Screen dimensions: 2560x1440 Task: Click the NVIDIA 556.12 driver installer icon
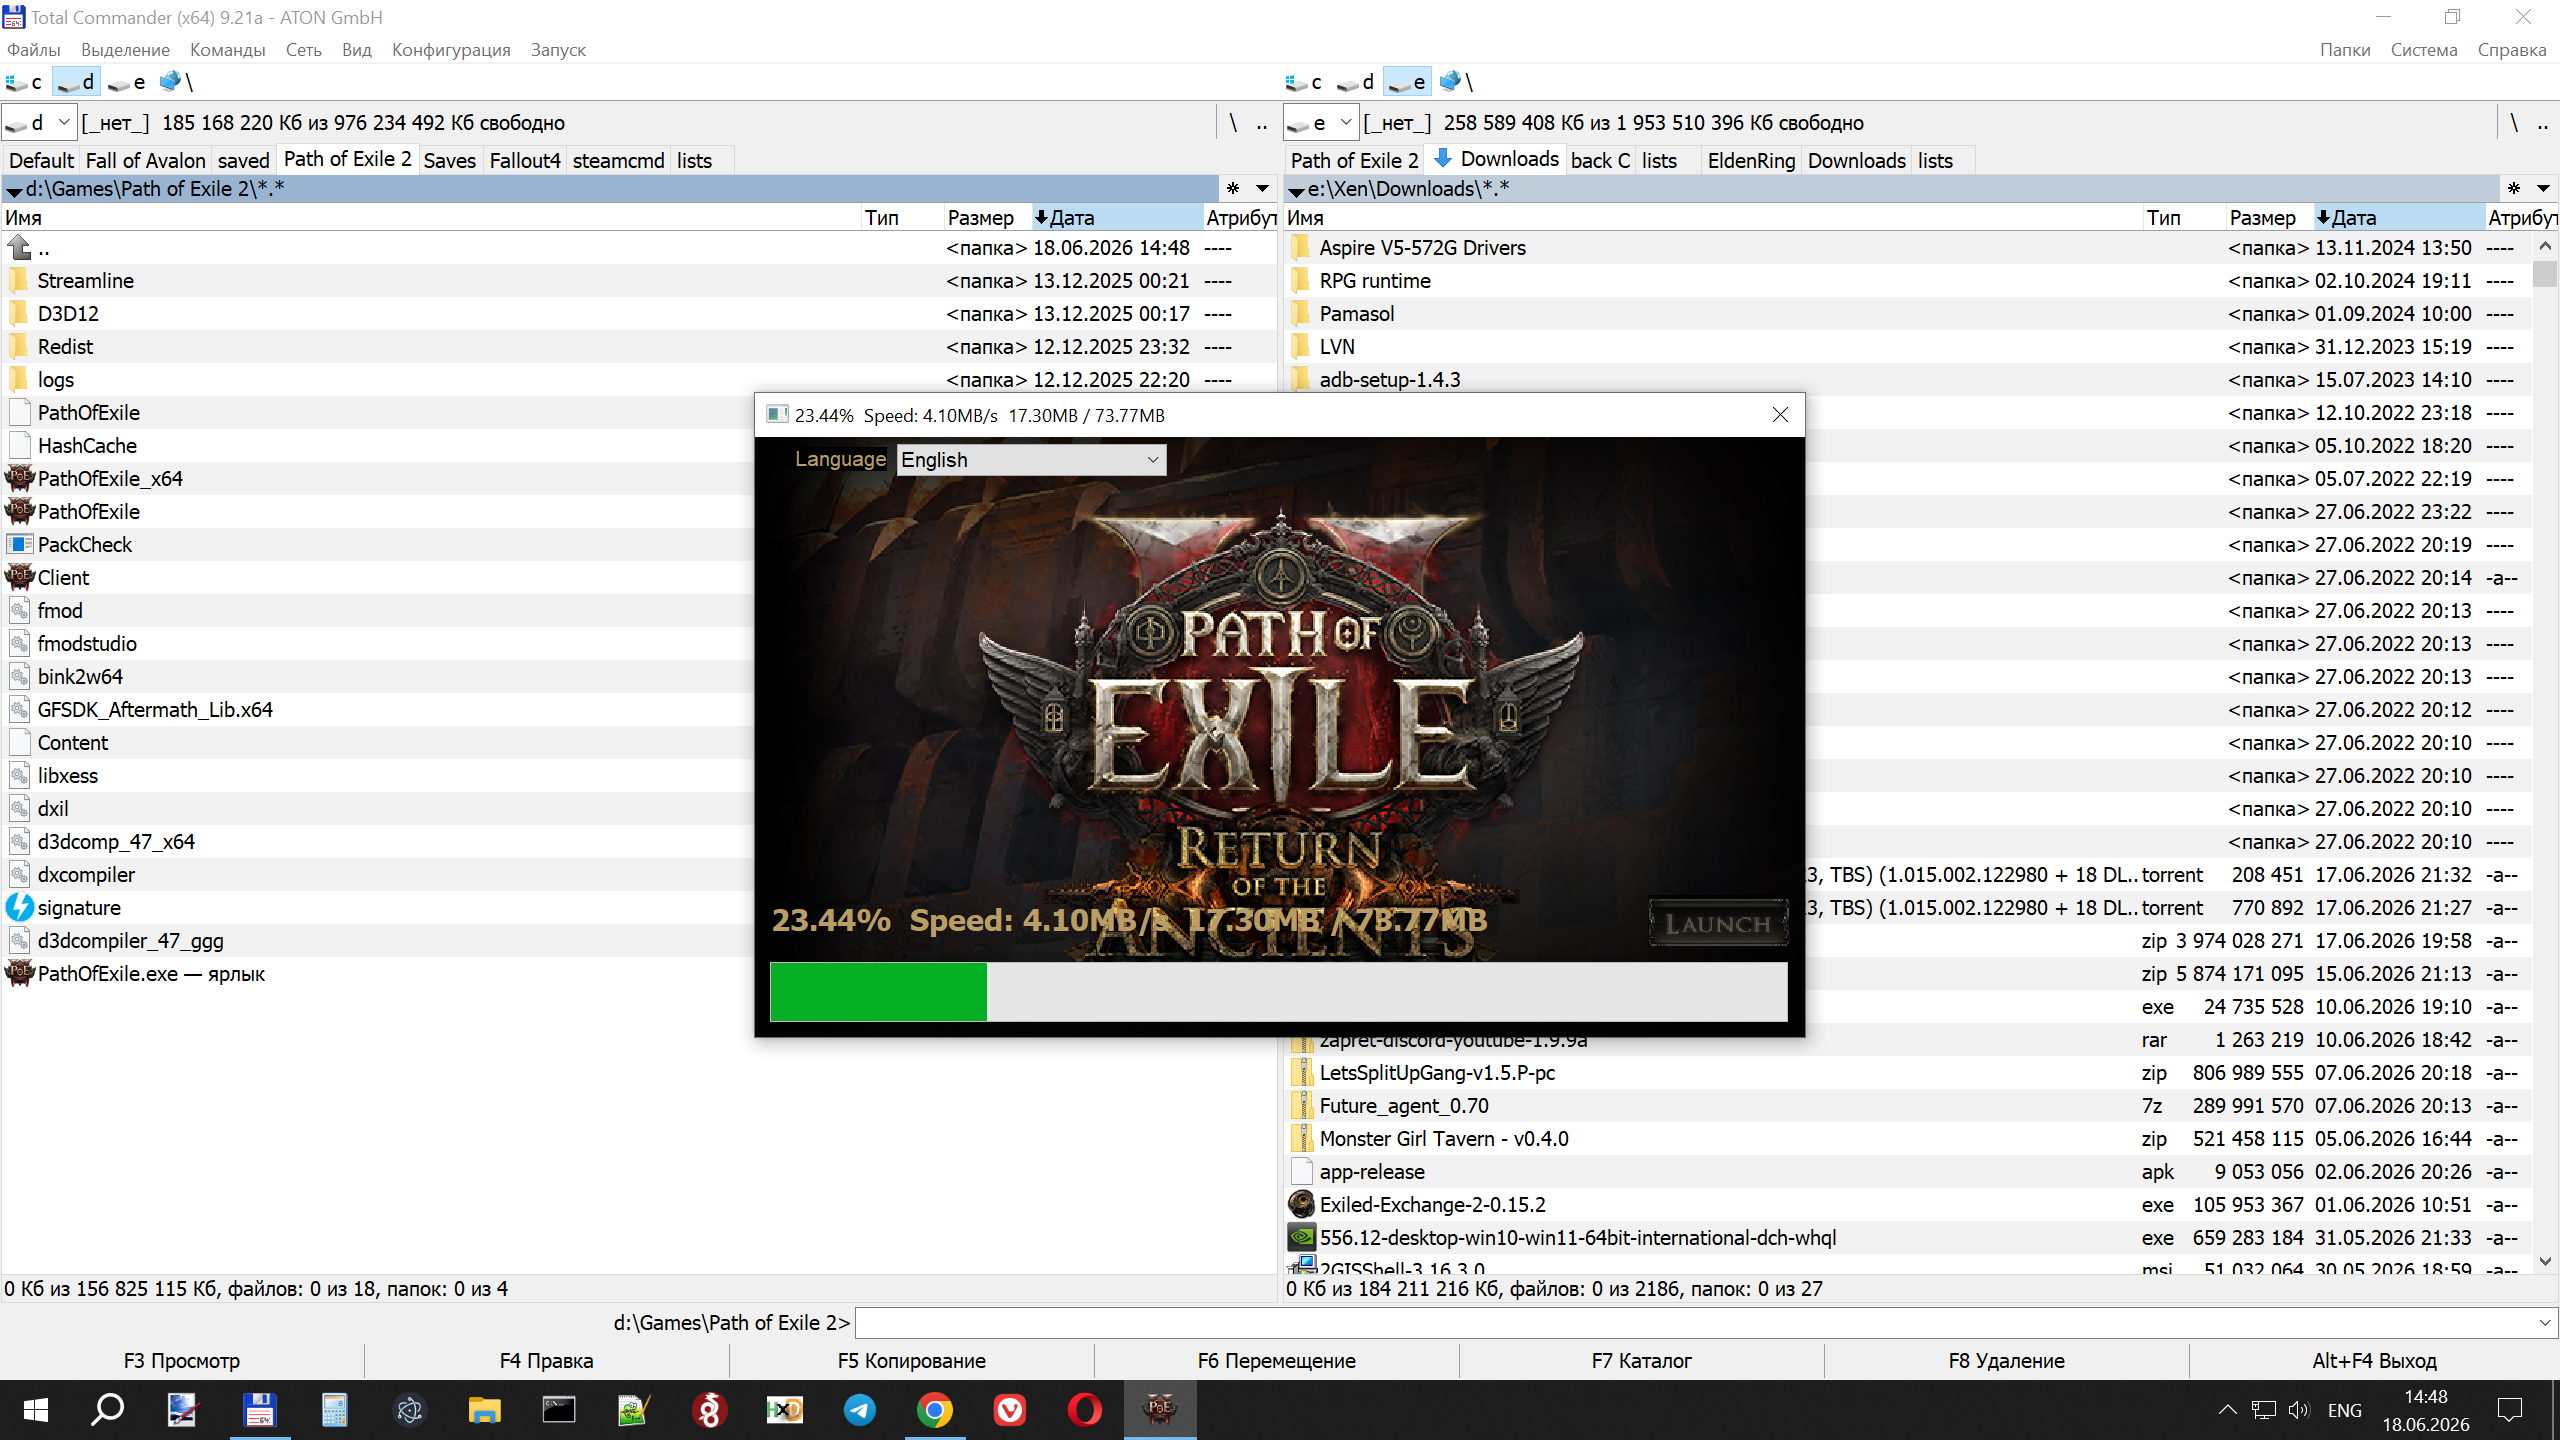click(1301, 1237)
